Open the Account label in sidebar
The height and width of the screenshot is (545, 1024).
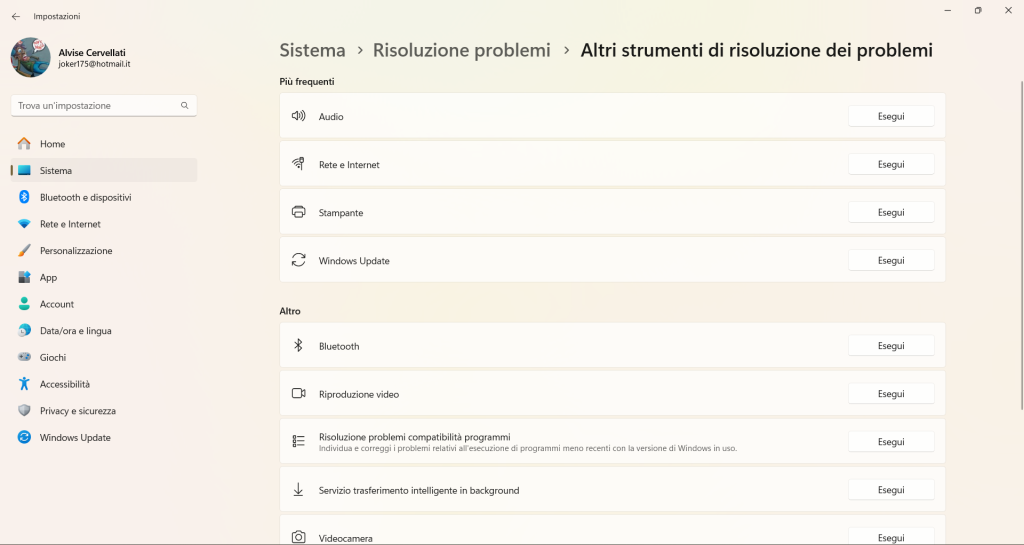click(x=57, y=304)
